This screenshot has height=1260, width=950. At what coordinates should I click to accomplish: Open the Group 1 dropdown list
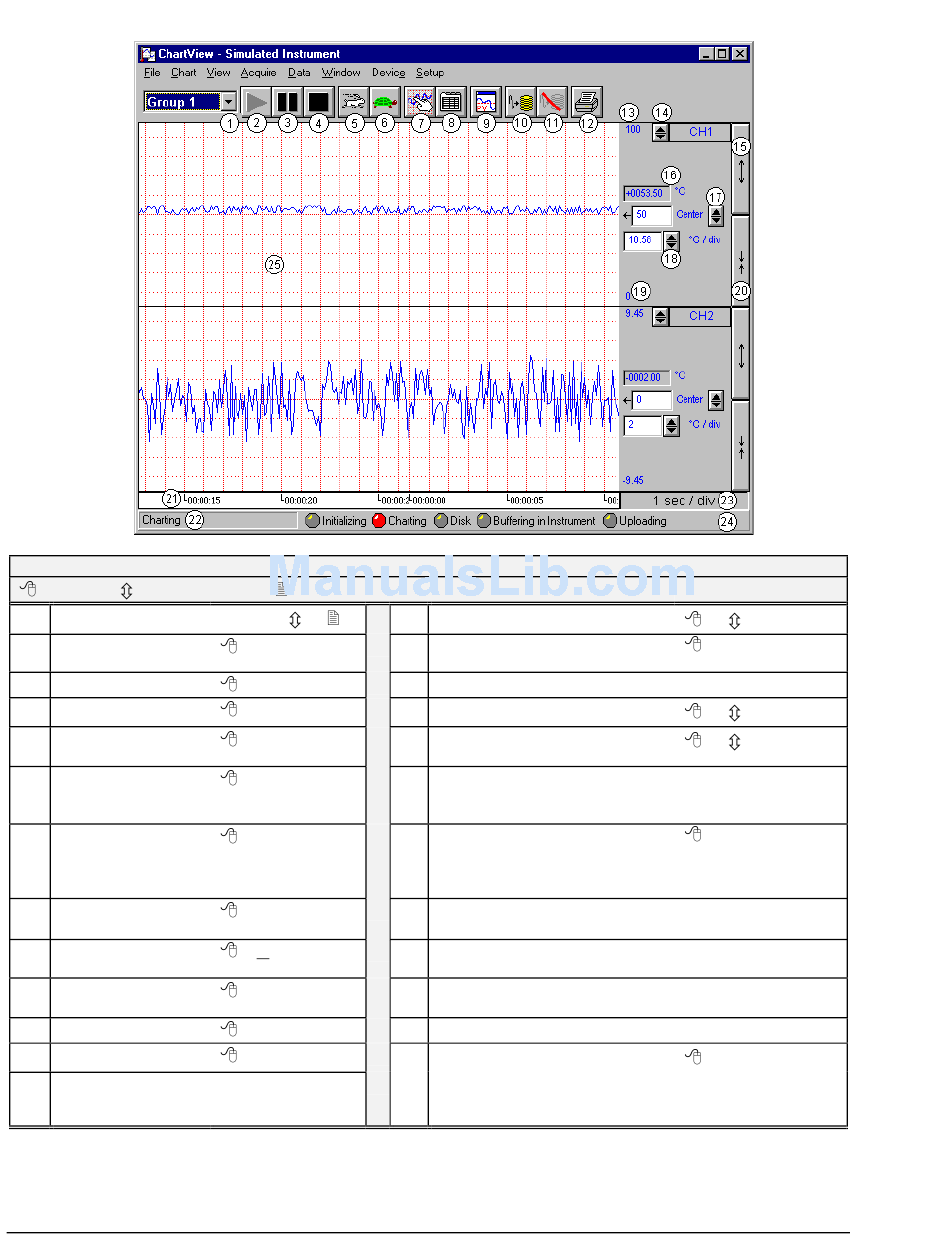pyautogui.click(x=228, y=102)
